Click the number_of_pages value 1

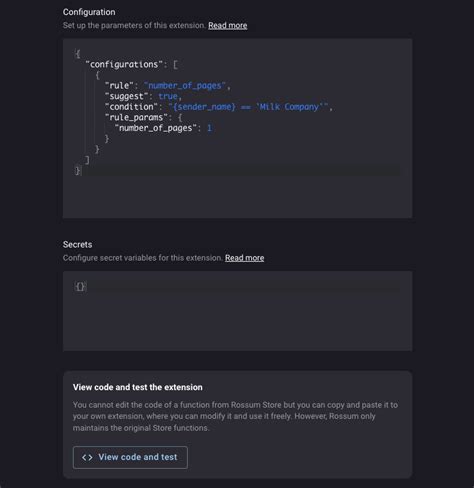[x=209, y=128]
